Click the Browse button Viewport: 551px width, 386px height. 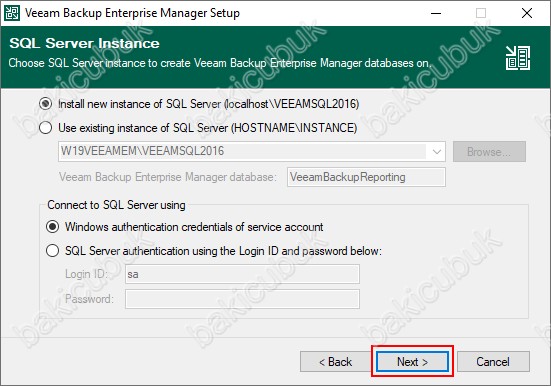pyautogui.click(x=489, y=152)
